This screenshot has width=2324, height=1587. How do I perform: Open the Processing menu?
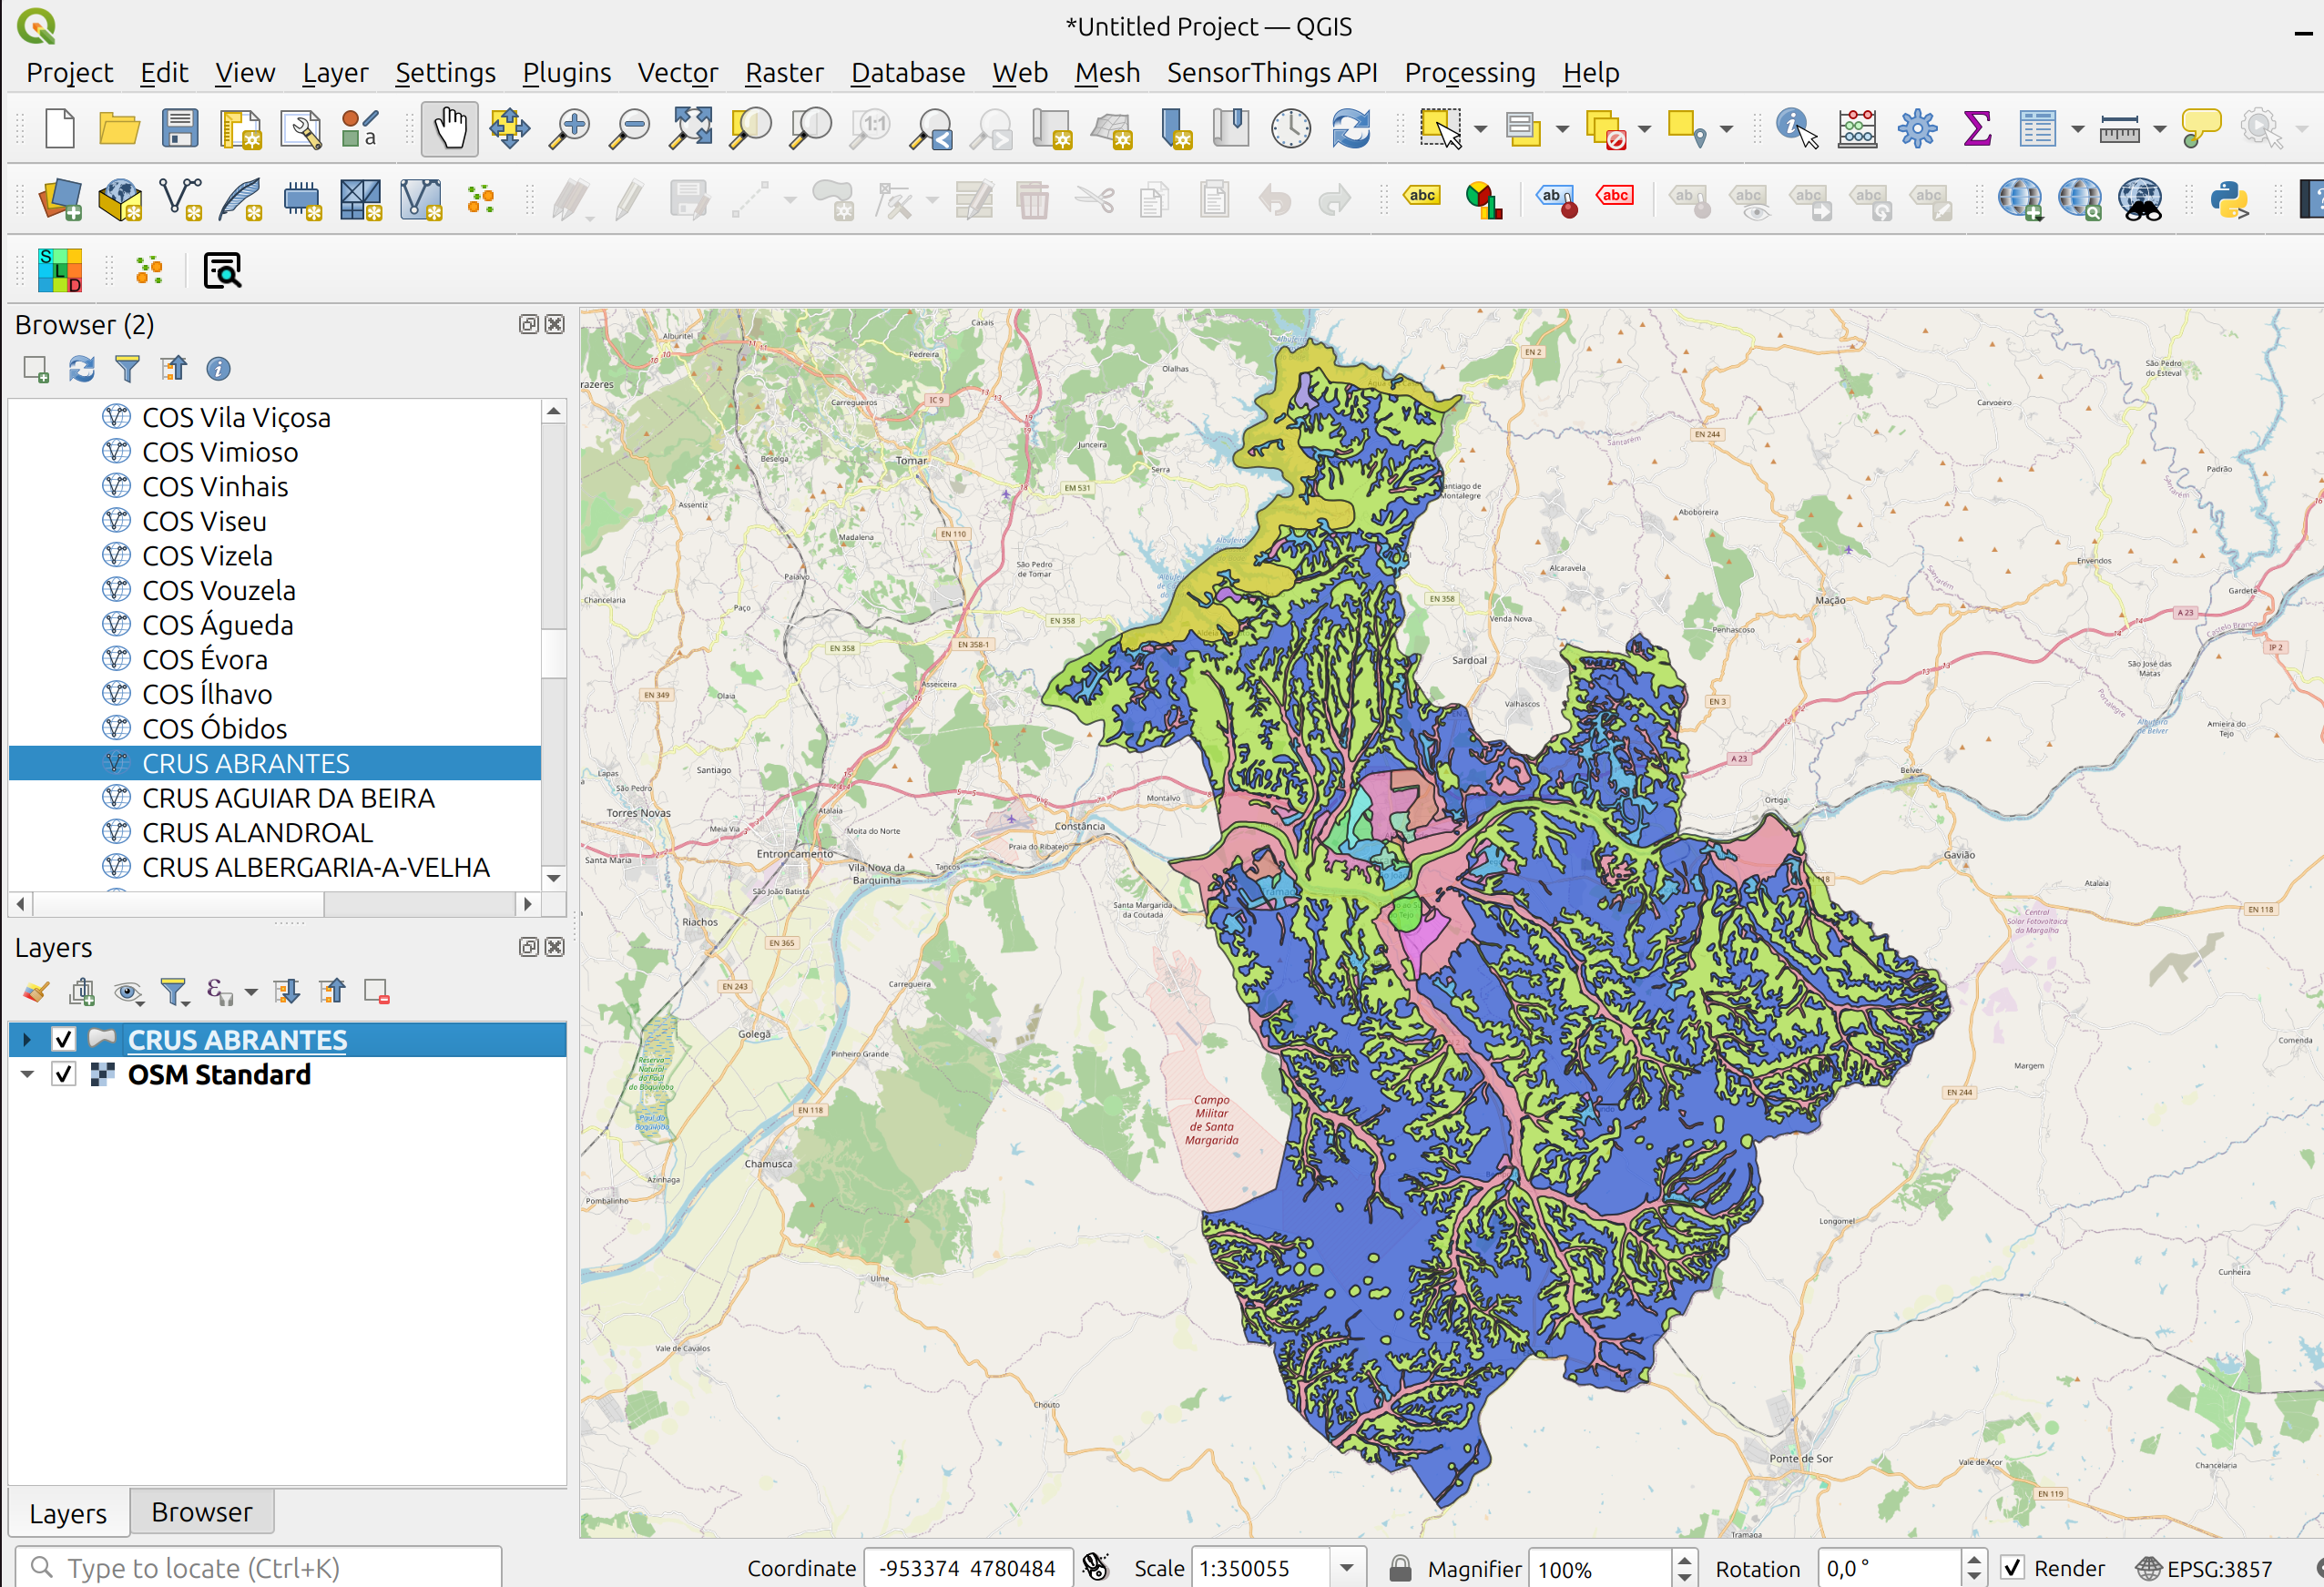click(x=1469, y=72)
